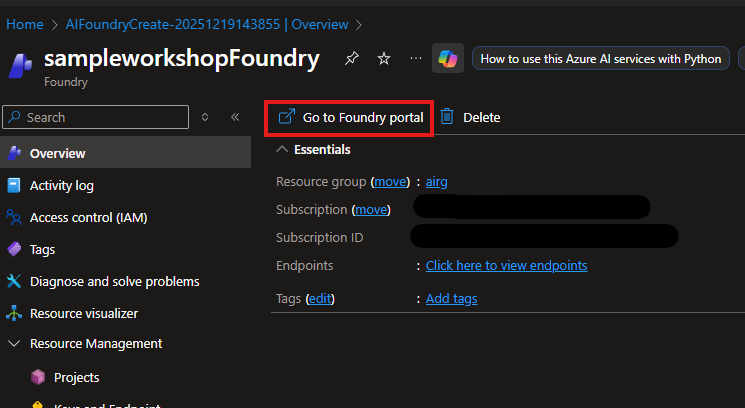The width and height of the screenshot is (745, 408).
Task: Click the sampleworkshopFoundry resource logo icon
Action: click(x=20, y=65)
